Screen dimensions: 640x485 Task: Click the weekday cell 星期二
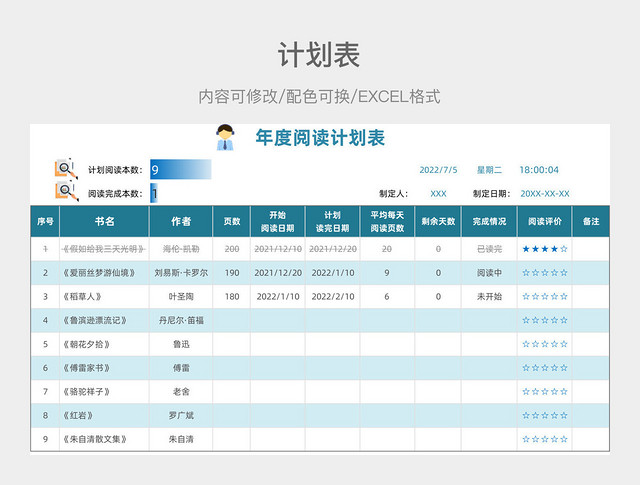coord(489,170)
